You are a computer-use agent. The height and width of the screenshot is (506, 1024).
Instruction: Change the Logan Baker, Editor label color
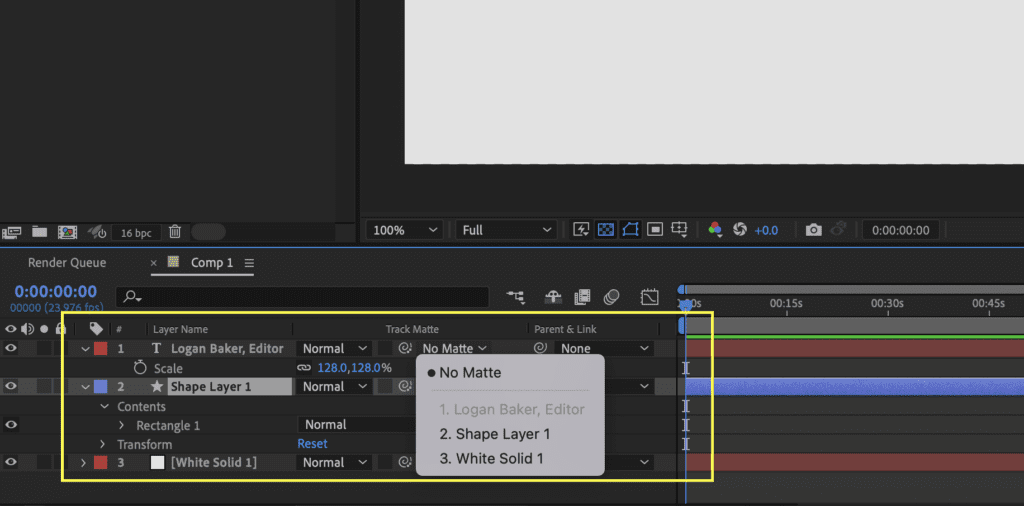click(101, 349)
